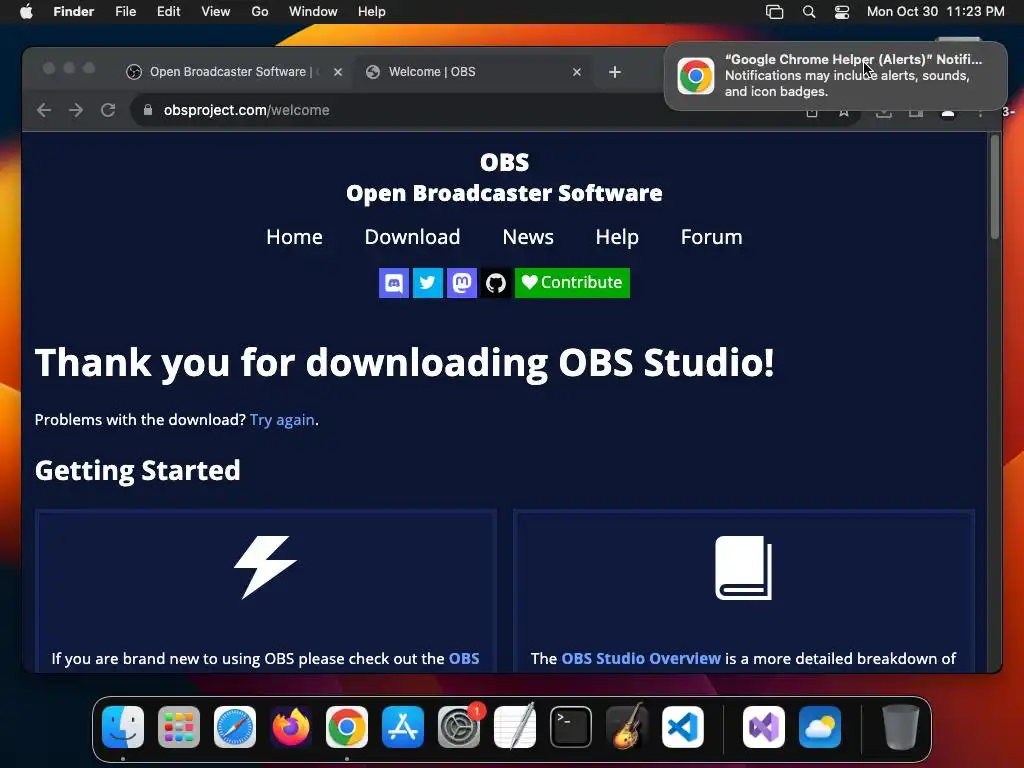Close the Open Broadcaster Software tab
The height and width of the screenshot is (768, 1024).
tap(338, 72)
